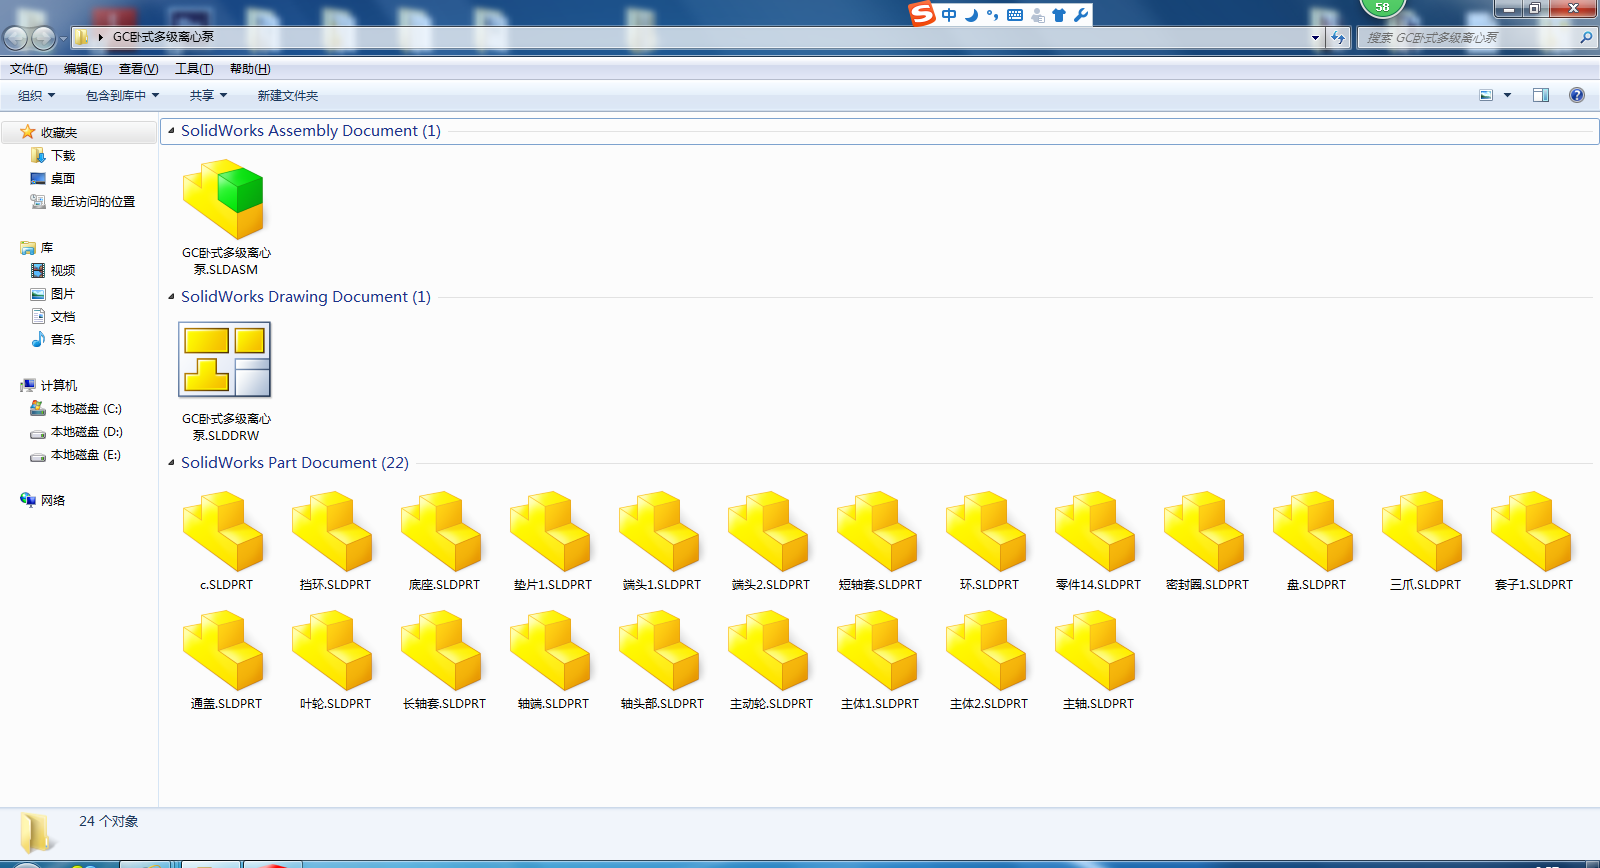Screen dimensions: 1600x868
Task: Open the 文档 library in sidebar
Action: click(52, 316)
